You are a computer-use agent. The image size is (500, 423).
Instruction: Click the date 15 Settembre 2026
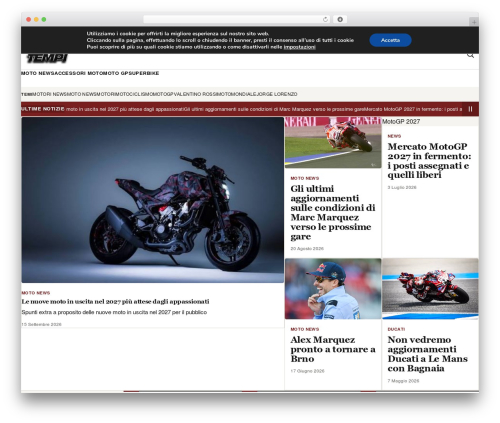tap(42, 324)
